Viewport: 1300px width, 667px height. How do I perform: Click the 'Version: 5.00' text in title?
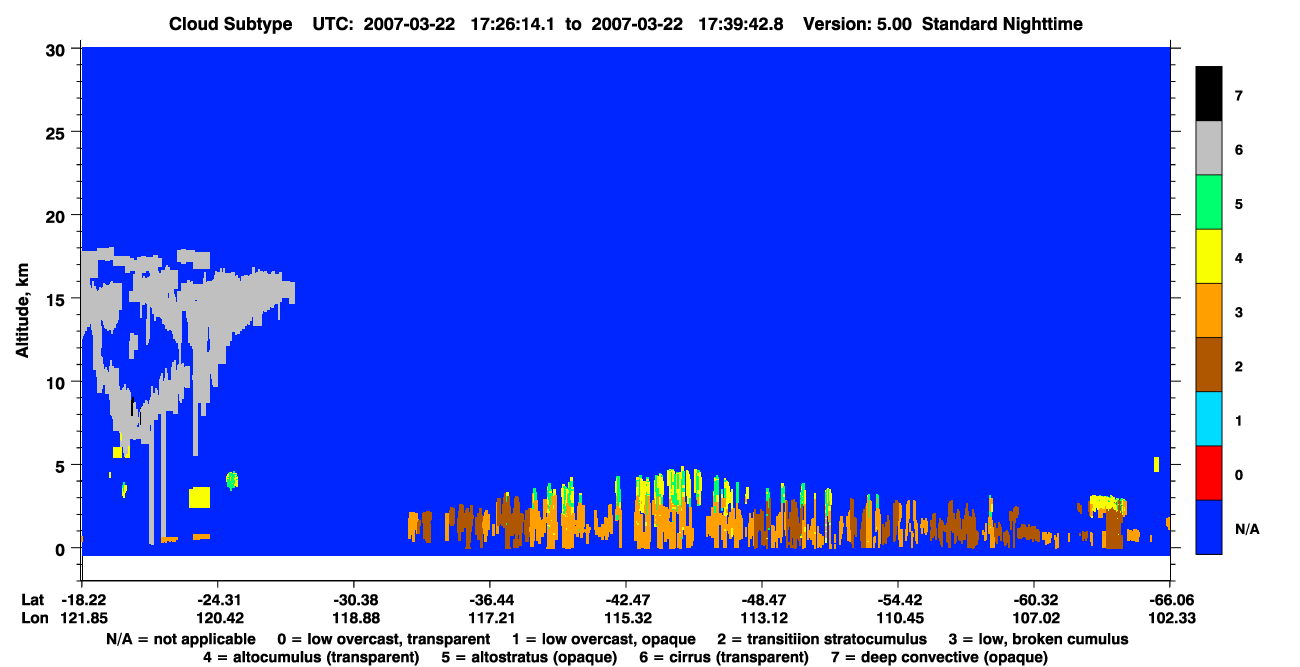point(857,24)
